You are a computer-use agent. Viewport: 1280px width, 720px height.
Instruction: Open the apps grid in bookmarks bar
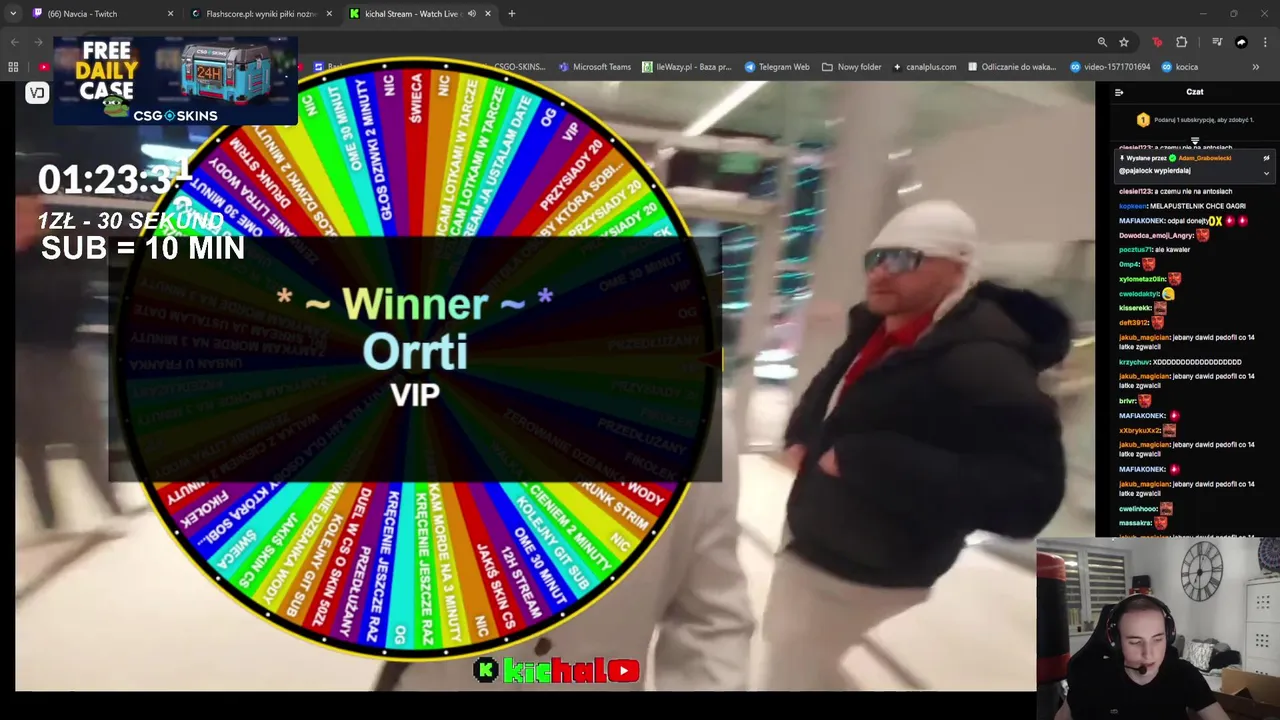pos(13,67)
